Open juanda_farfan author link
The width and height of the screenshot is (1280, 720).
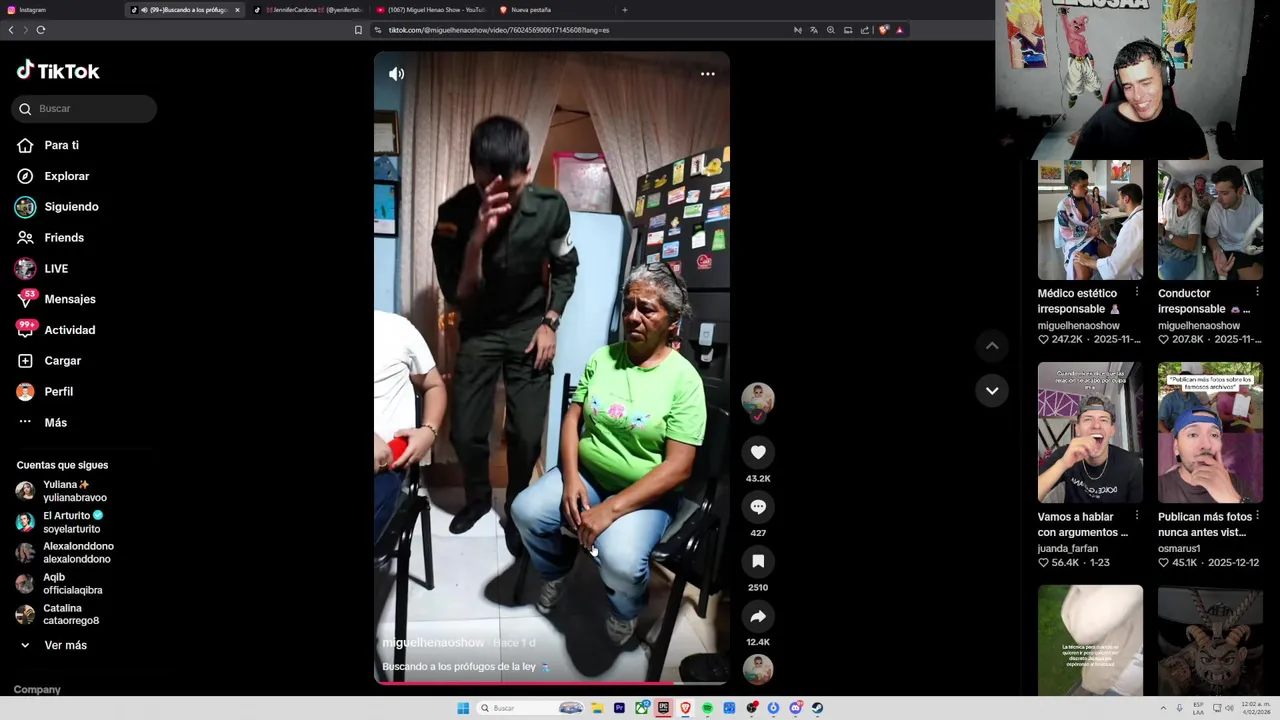(1068, 549)
